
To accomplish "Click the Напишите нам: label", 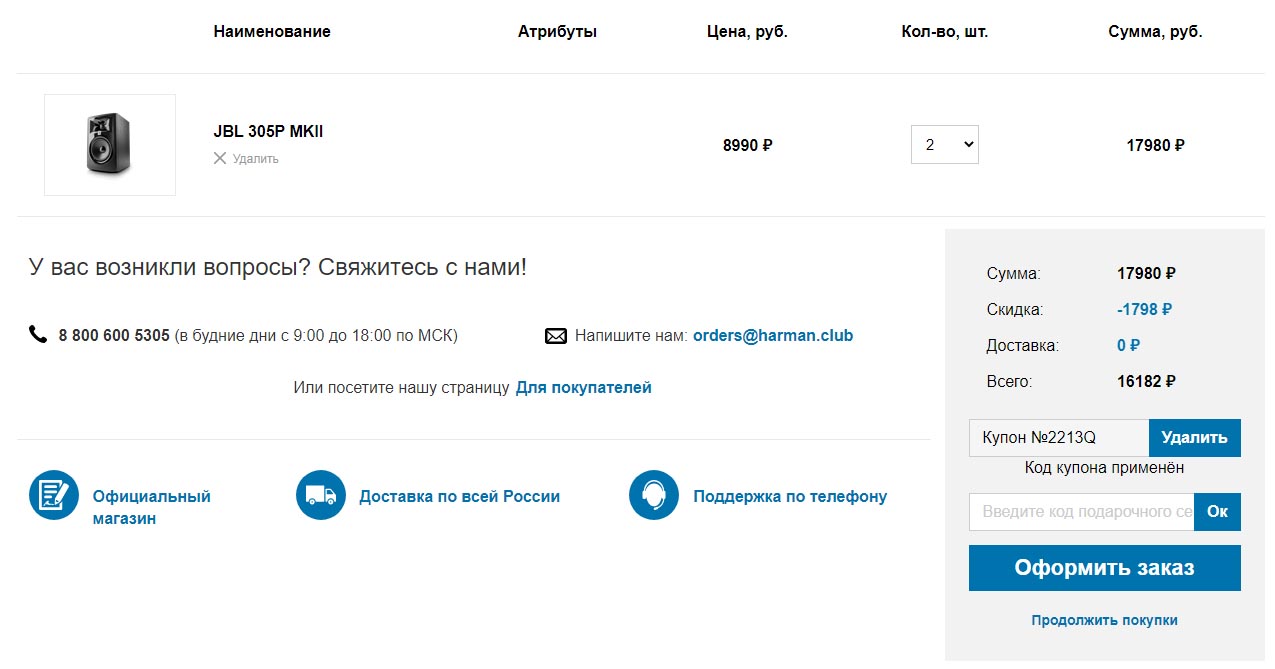I will click(x=631, y=336).
